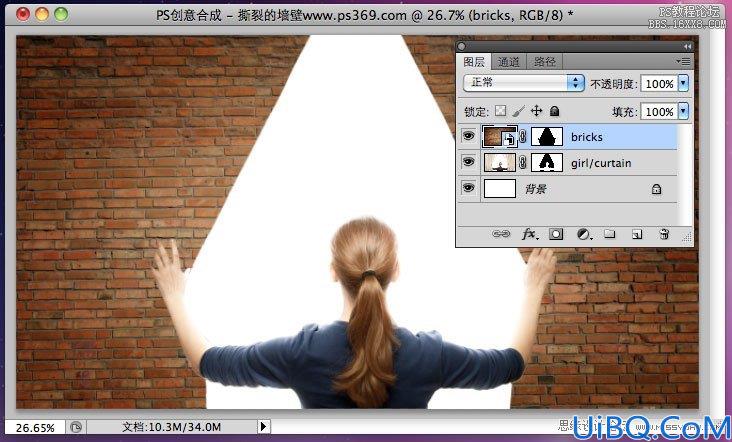Select the girl/curtain layer thumbnail
This screenshot has width=732, height=442.
pos(500,162)
